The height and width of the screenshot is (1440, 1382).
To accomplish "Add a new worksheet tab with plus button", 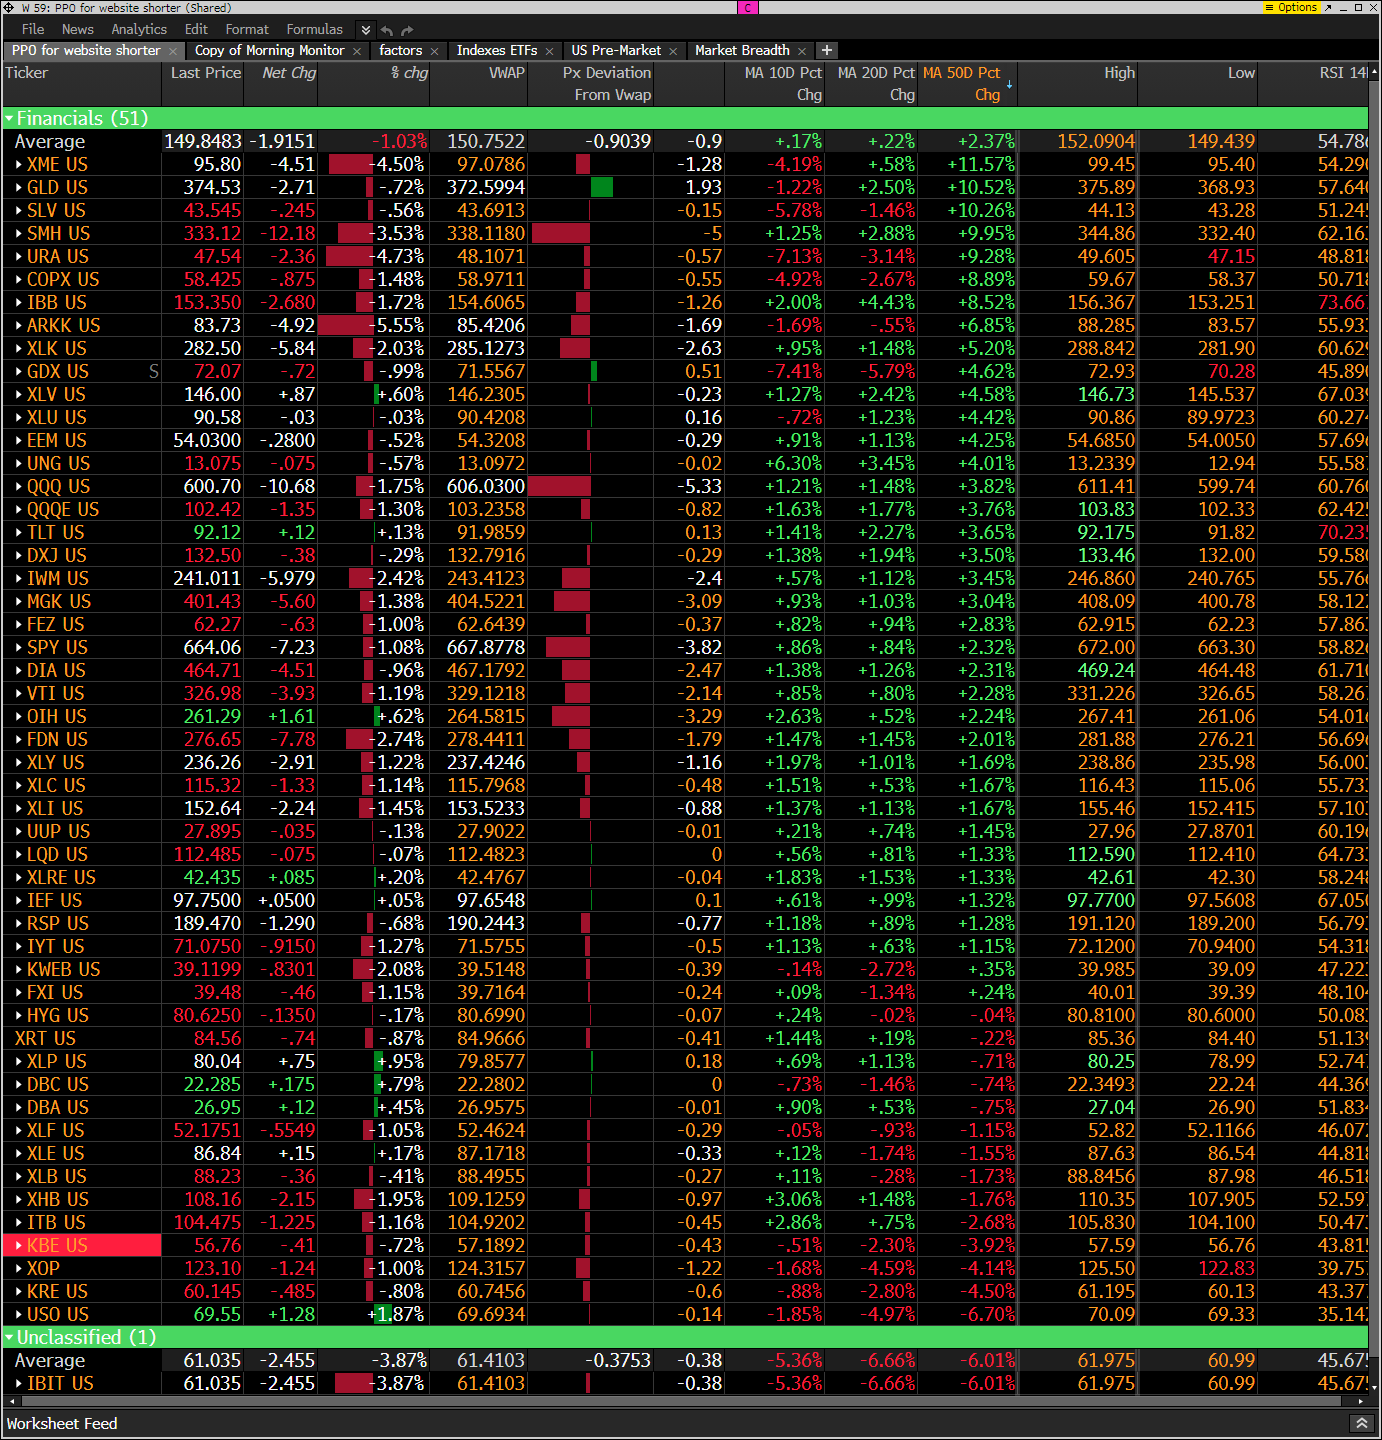I will point(827,50).
